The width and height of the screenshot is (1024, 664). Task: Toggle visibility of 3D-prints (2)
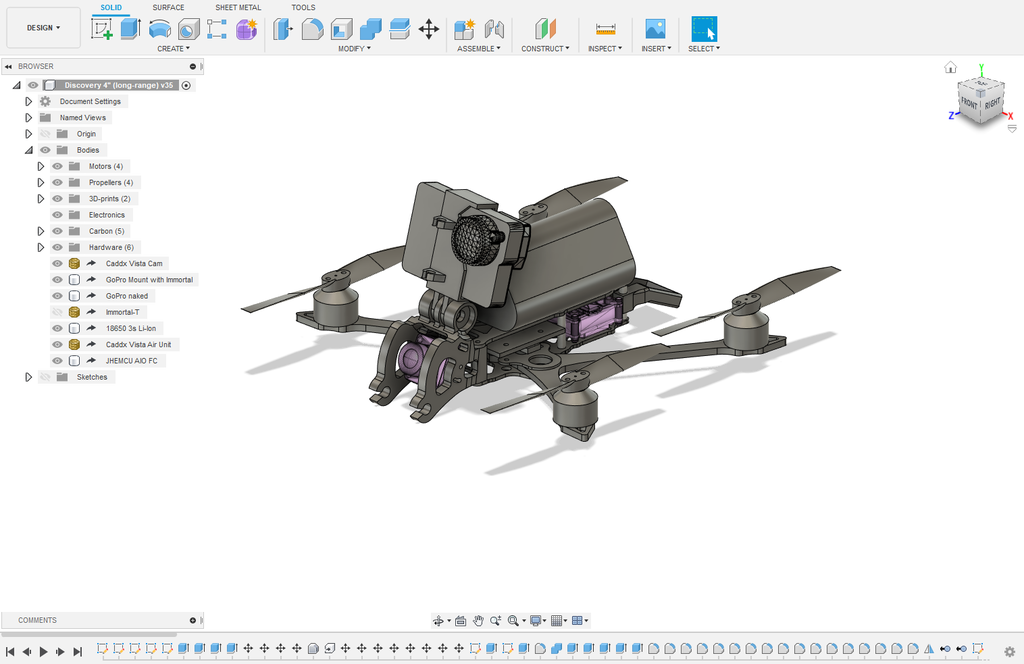[57, 199]
